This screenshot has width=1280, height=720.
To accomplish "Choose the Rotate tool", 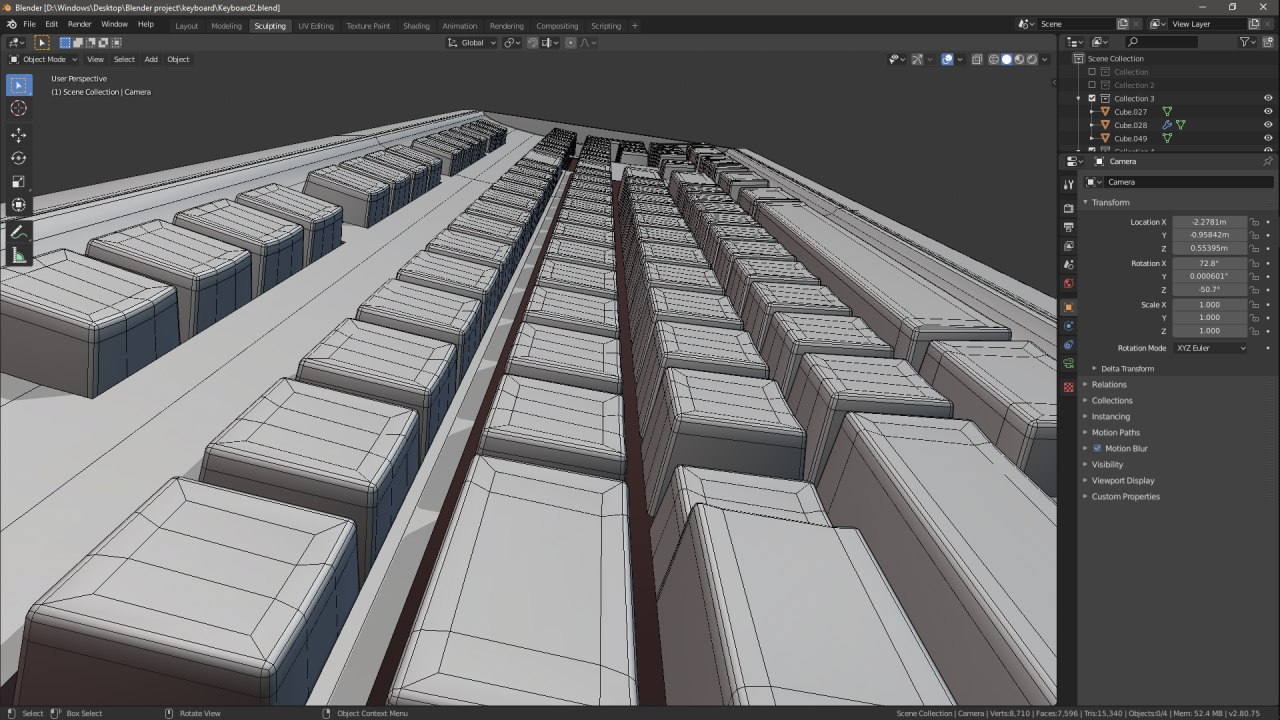I will 19,158.
